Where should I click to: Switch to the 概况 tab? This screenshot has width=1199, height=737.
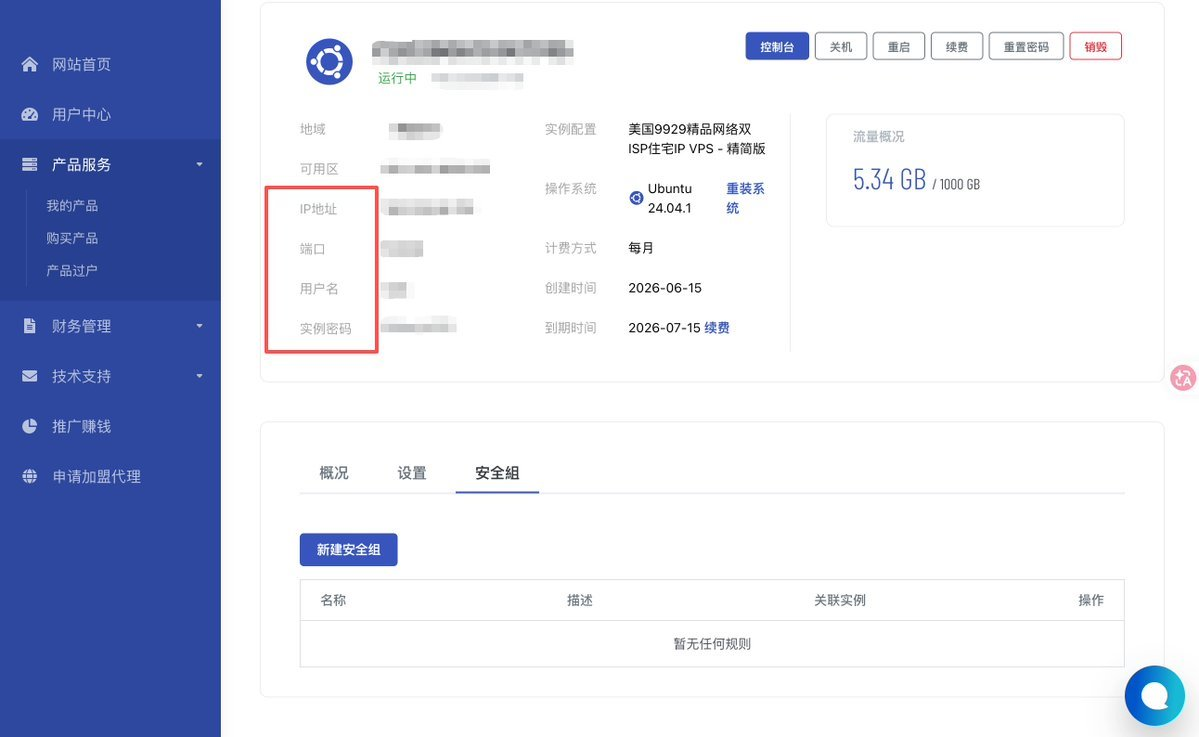click(334, 473)
